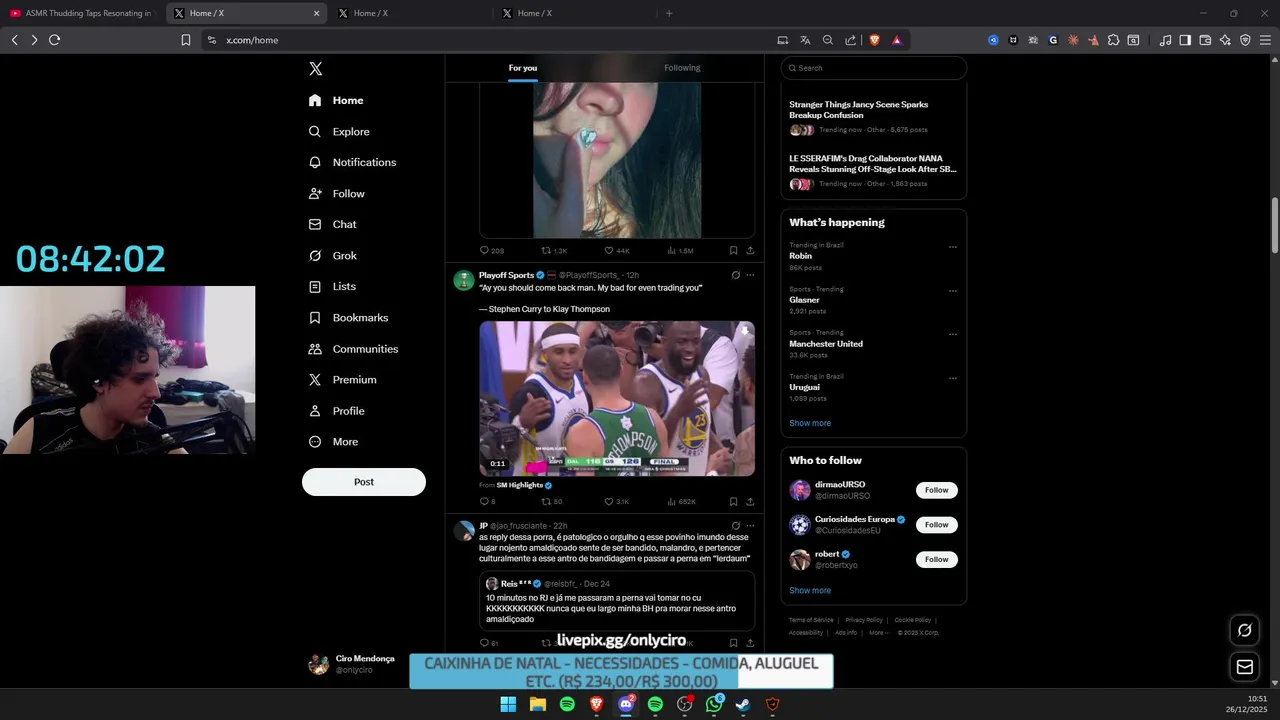Open options for Uruguai trend
Viewport: 1280px width, 720px height.
coord(953,379)
